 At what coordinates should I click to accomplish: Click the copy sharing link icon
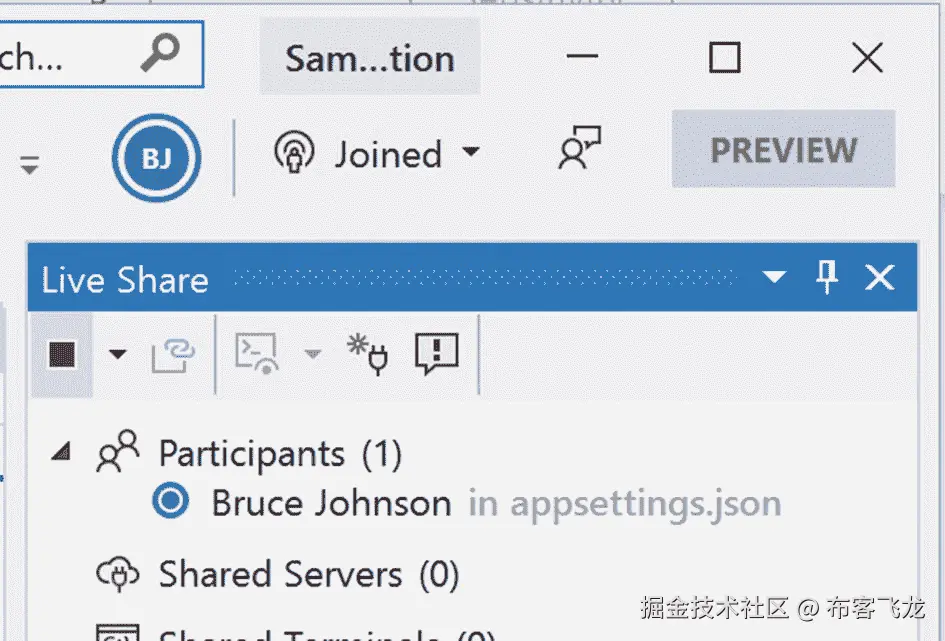pos(173,354)
